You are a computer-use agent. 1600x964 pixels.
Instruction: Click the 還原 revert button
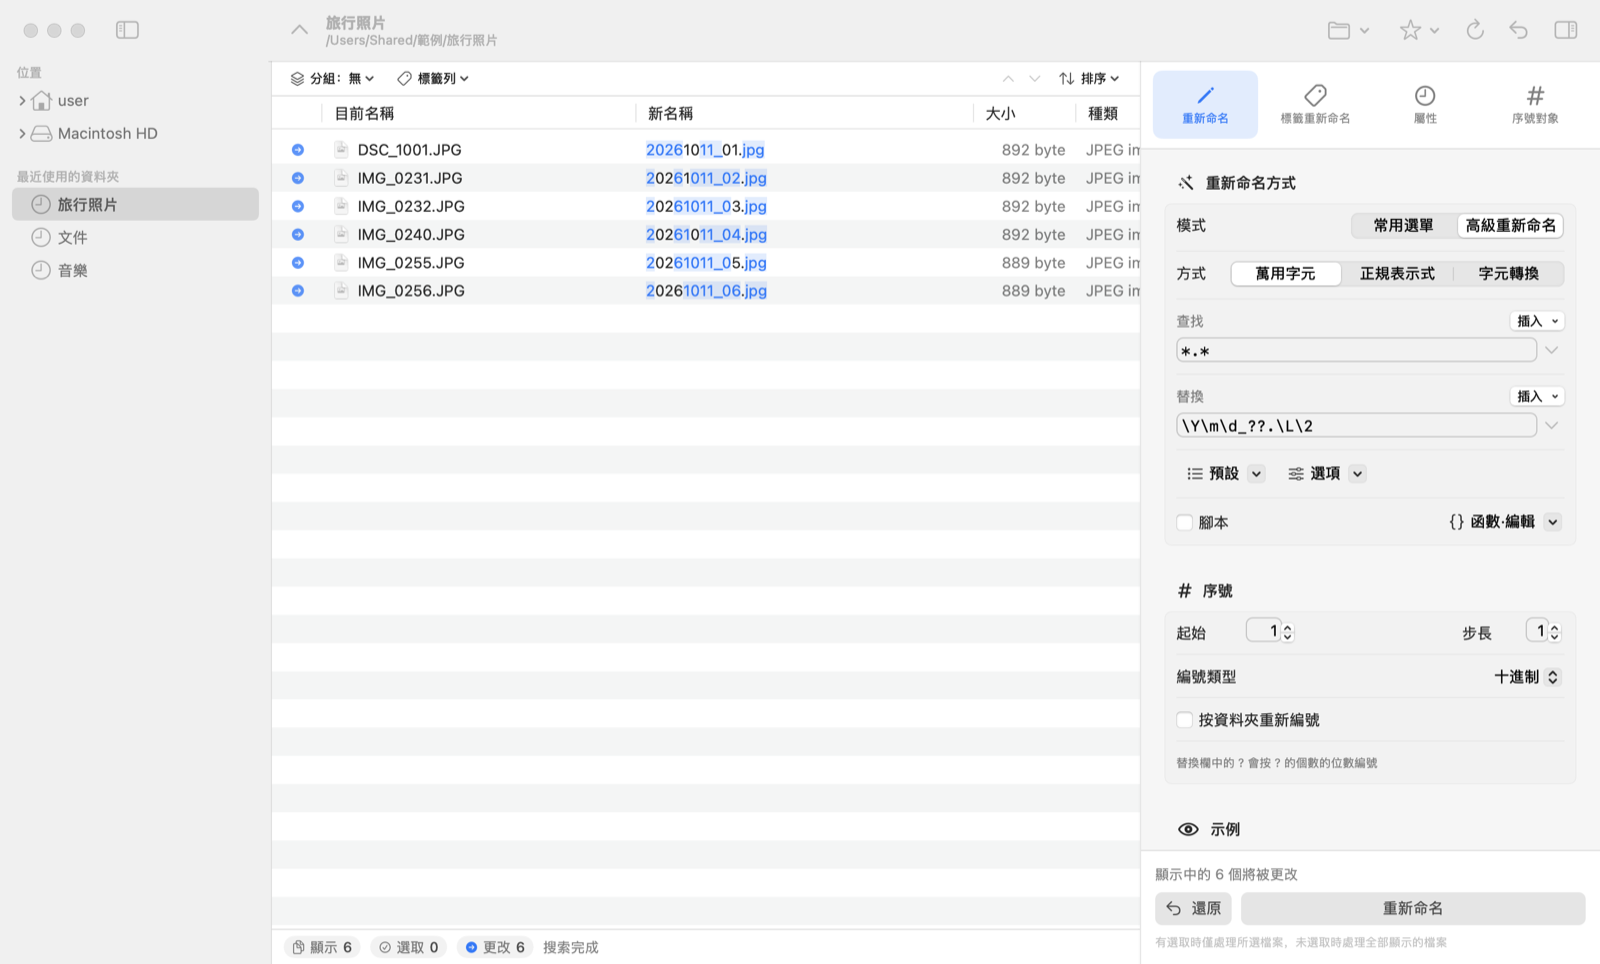1193,909
